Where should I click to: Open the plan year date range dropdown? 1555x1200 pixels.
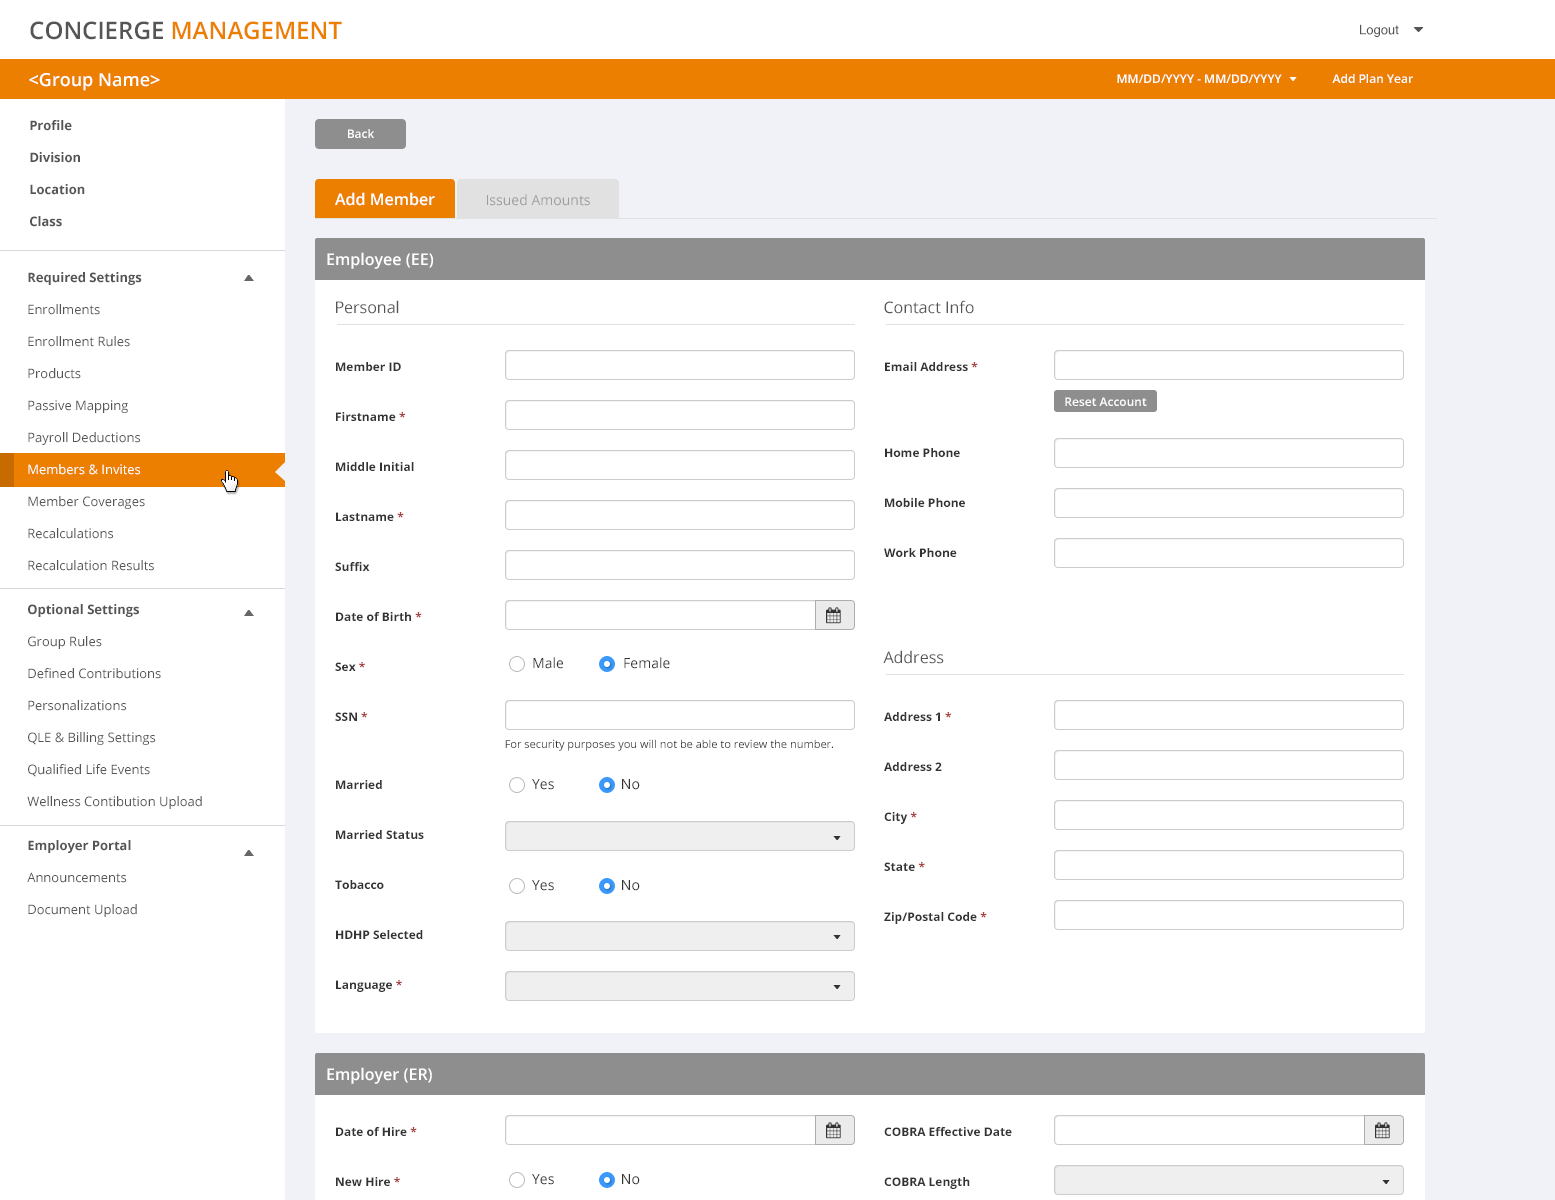pyautogui.click(x=1206, y=79)
